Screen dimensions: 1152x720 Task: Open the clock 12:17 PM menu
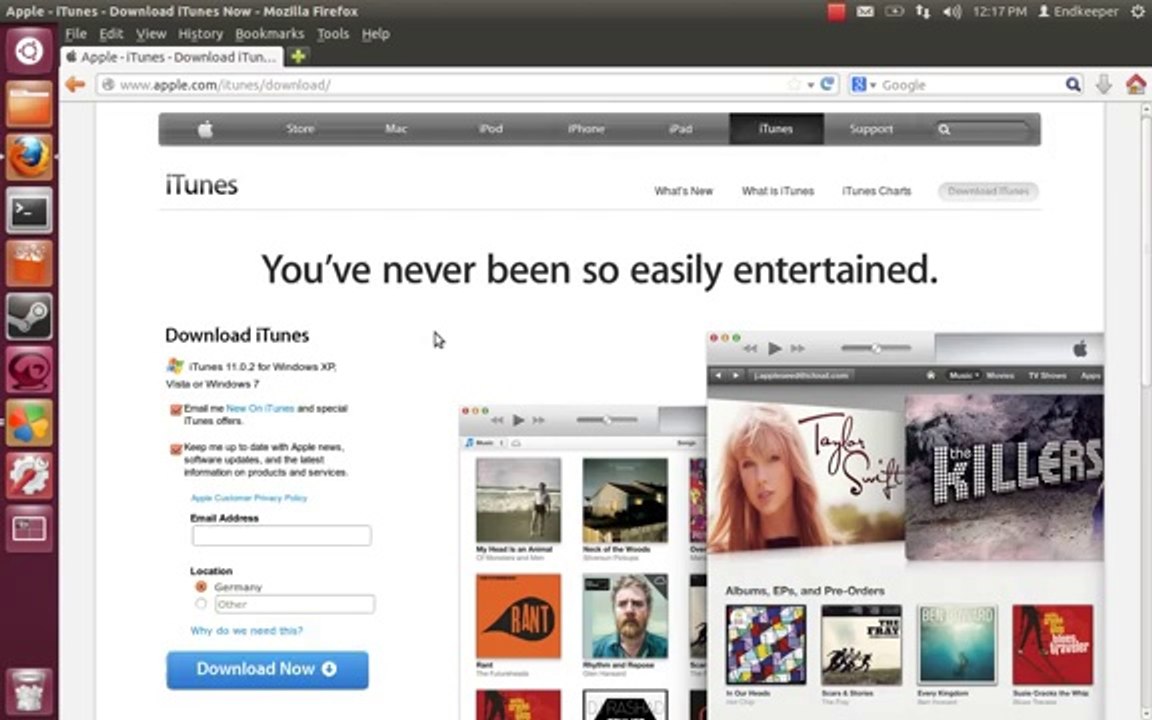999,12
